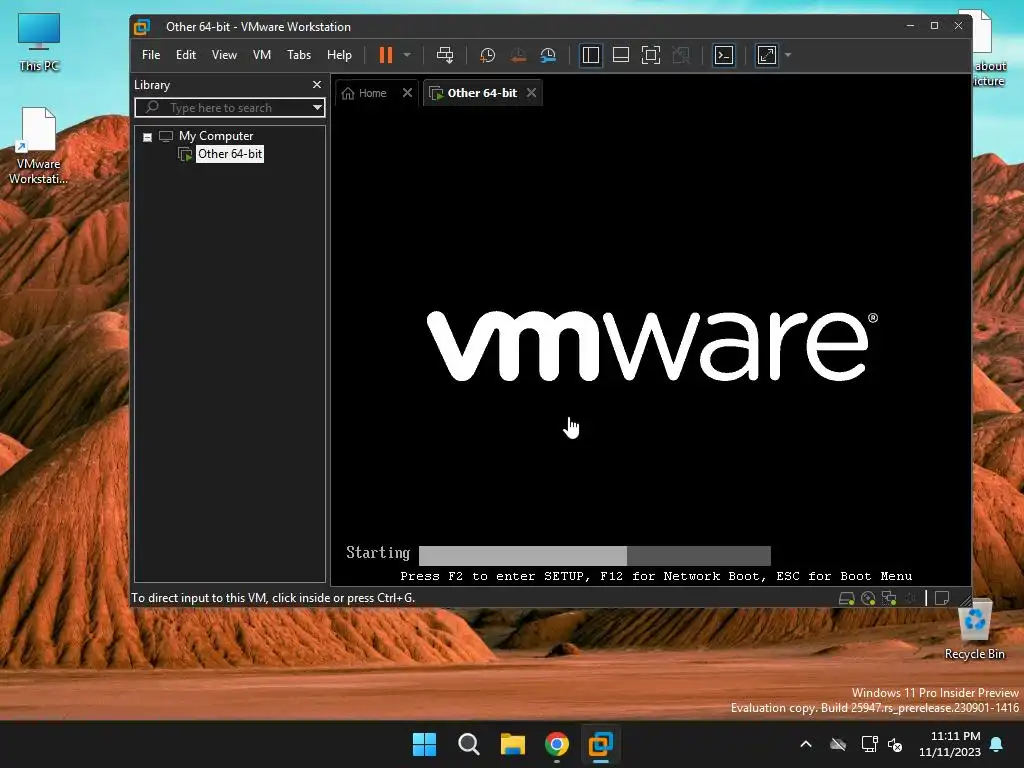Click VMware Workstation taskbar icon
This screenshot has width=1024, height=768.
(600, 744)
